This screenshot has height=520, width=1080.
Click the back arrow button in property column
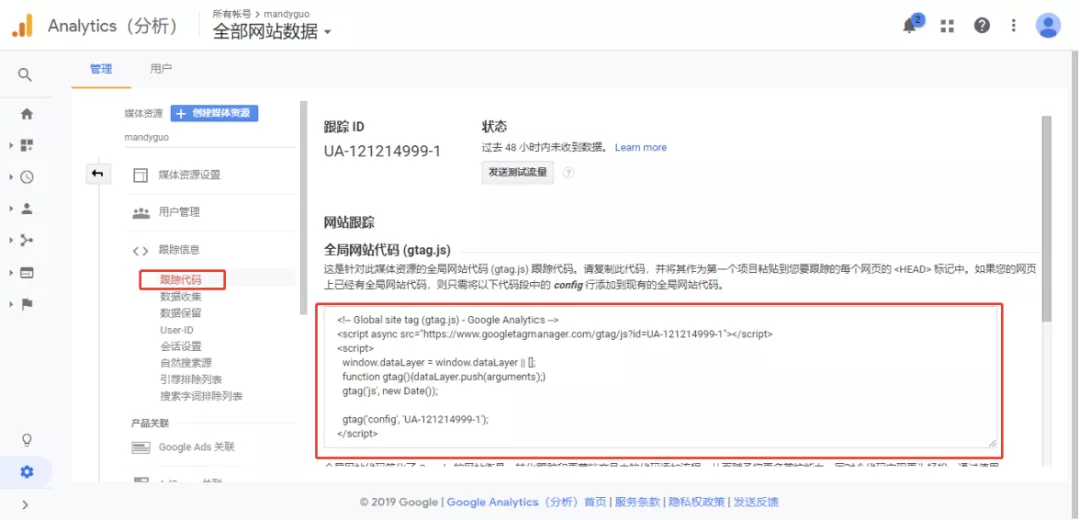(x=97, y=174)
